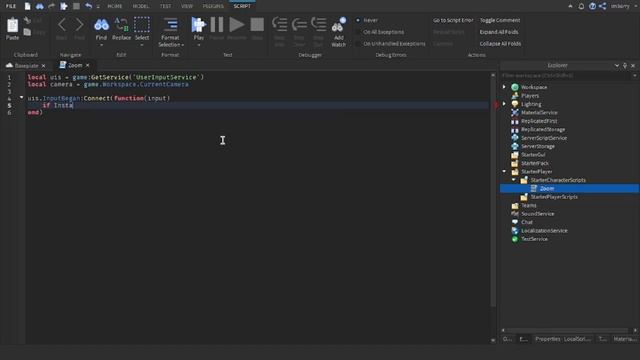Screen dimensions: 640x360
Task: Expand the Workspace tree node
Action: pyautogui.click(x=504, y=87)
